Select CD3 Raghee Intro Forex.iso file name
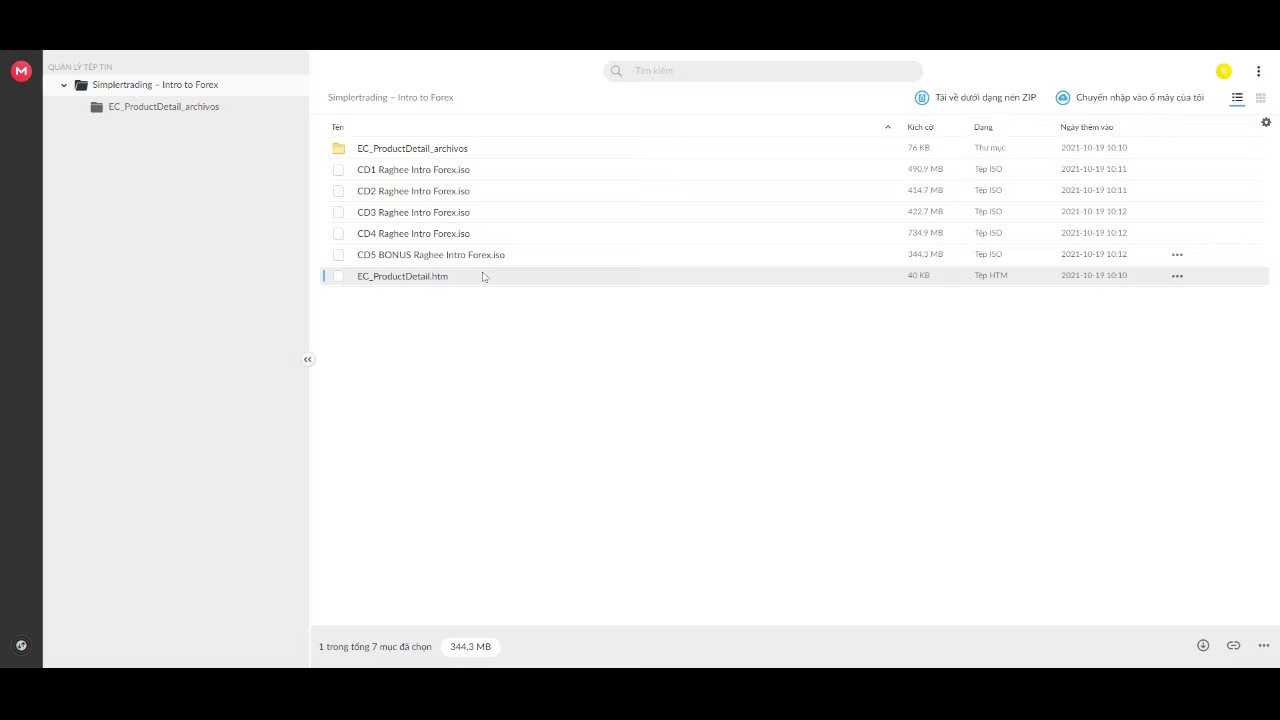This screenshot has height=720, width=1280. click(x=413, y=212)
